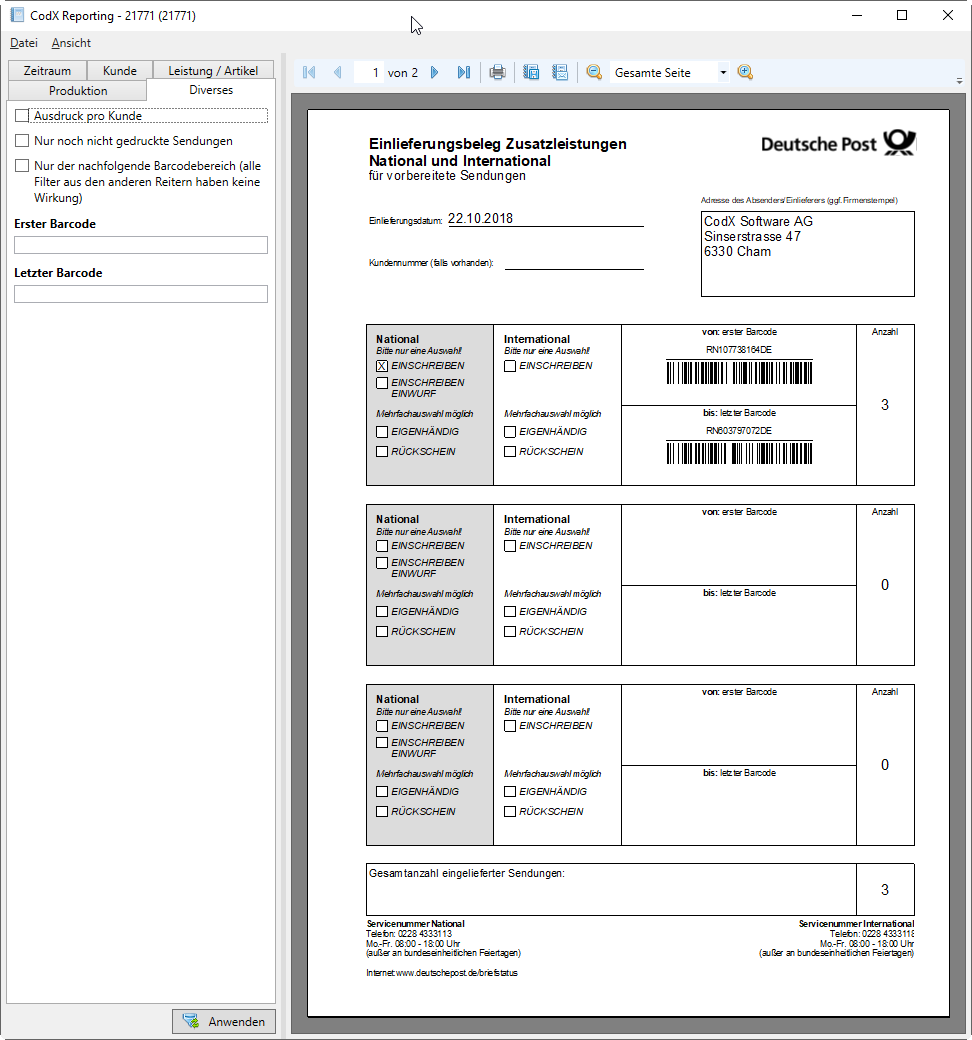Image resolution: width=972 pixels, height=1040 pixels.
Task: Click the last barcode number RN60379707 2DE
Action: pyautogui.click(x=739, y=430)
